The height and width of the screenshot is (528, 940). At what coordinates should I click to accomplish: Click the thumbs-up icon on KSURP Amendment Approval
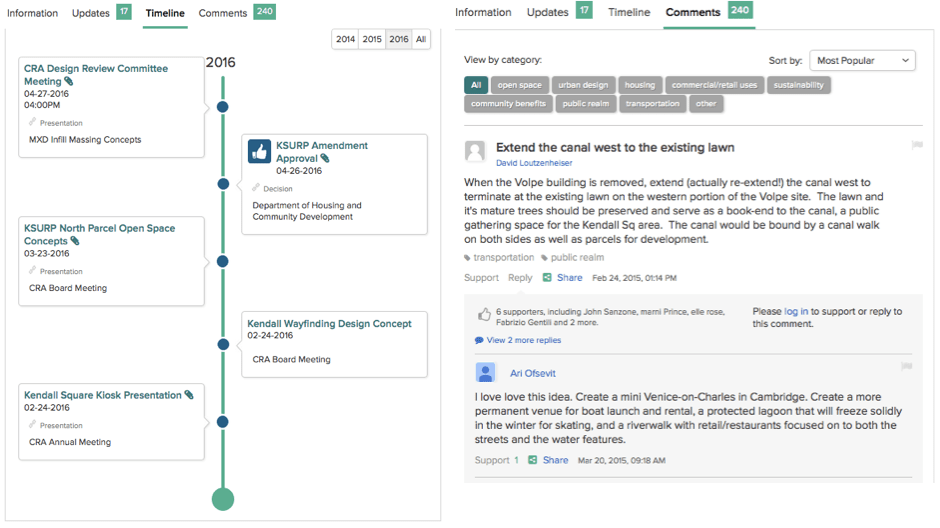(x=260, y=152)
